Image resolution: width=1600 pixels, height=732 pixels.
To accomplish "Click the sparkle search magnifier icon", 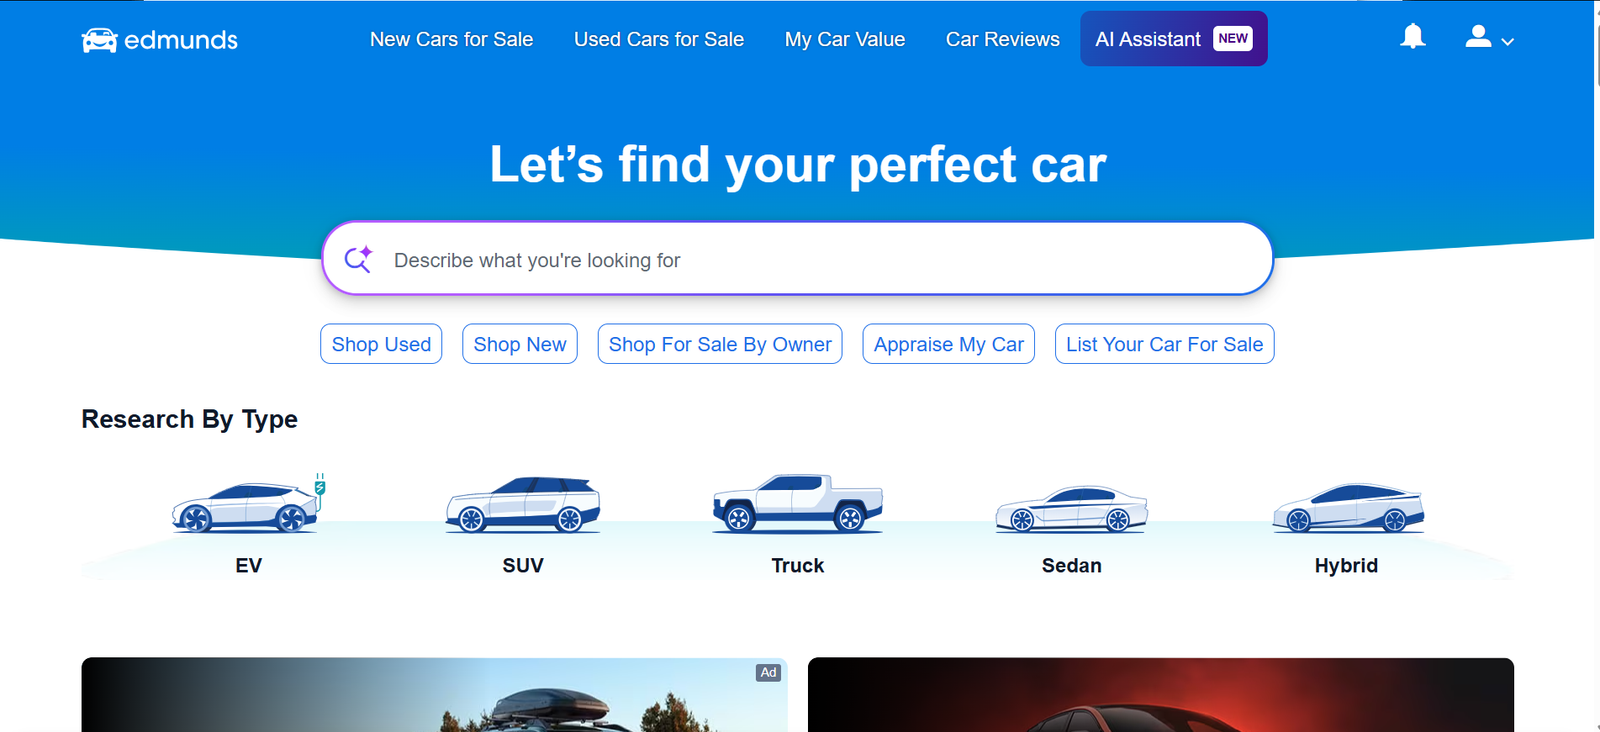I will [x=358, y=259].
